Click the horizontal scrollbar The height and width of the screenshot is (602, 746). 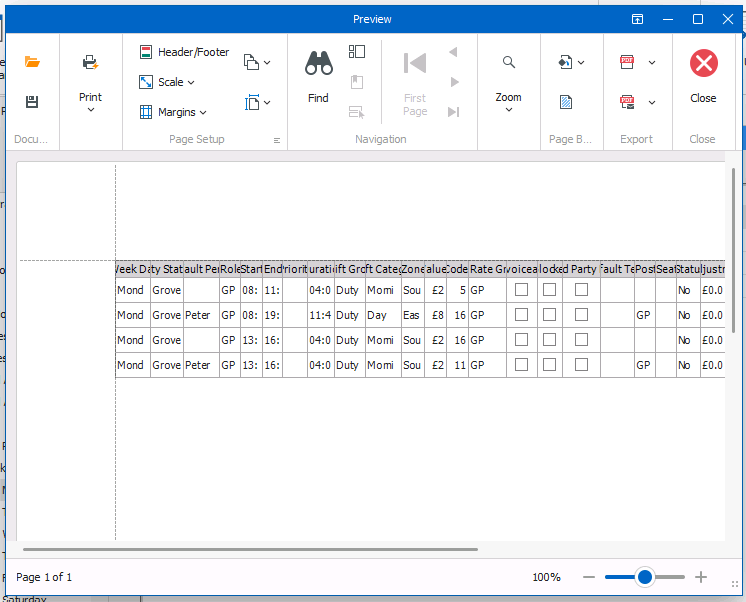tap(250, 549)
